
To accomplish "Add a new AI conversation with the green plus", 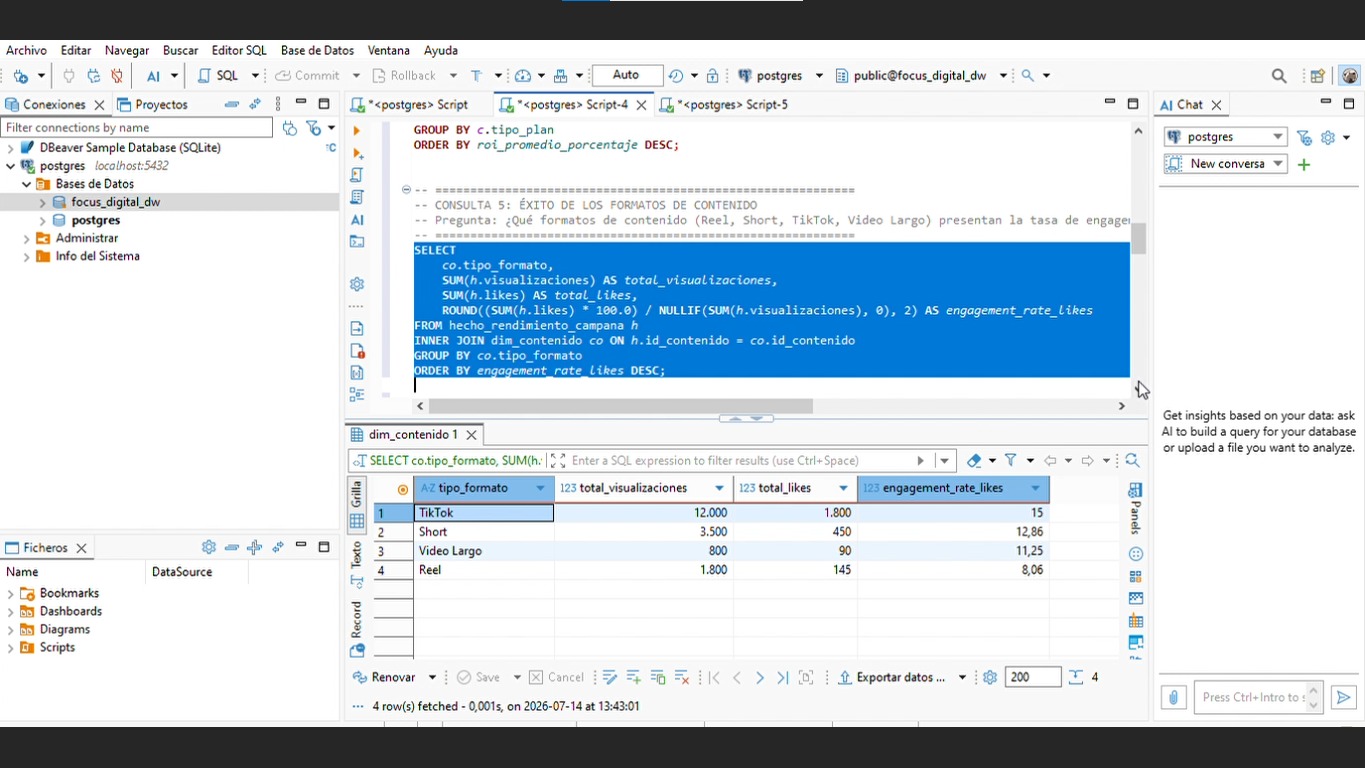I will 1304,164.
